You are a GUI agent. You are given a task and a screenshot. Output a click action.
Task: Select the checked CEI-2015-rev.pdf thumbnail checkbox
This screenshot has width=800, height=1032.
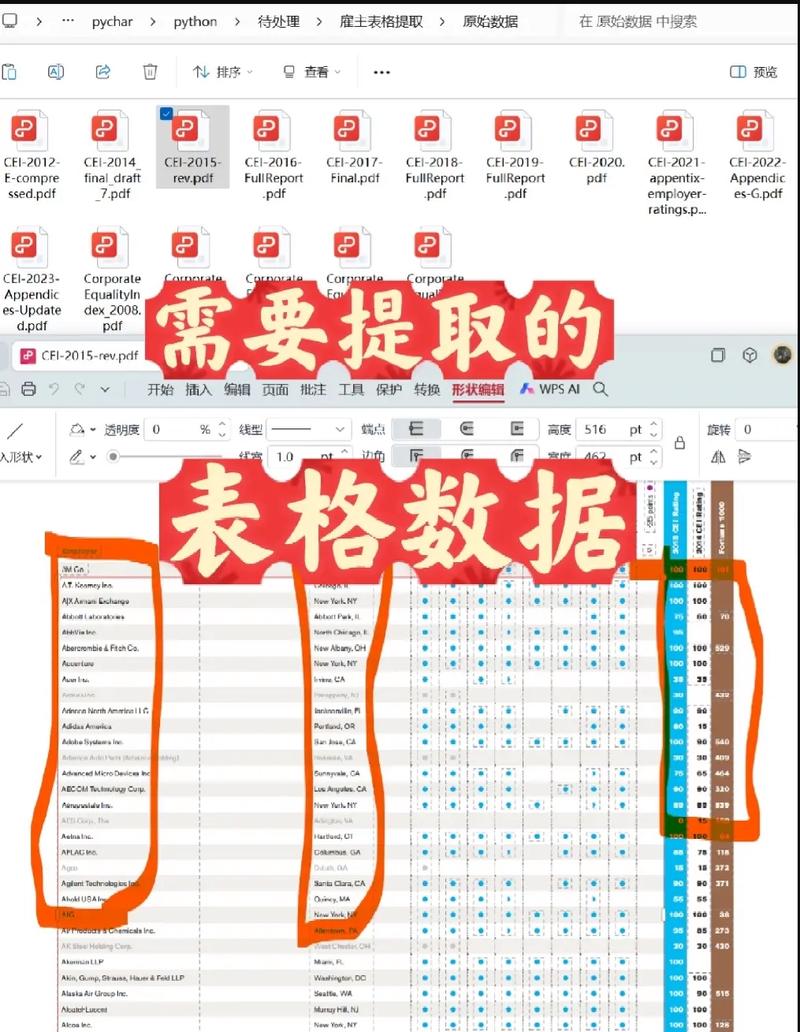click(x=166, y=113)
